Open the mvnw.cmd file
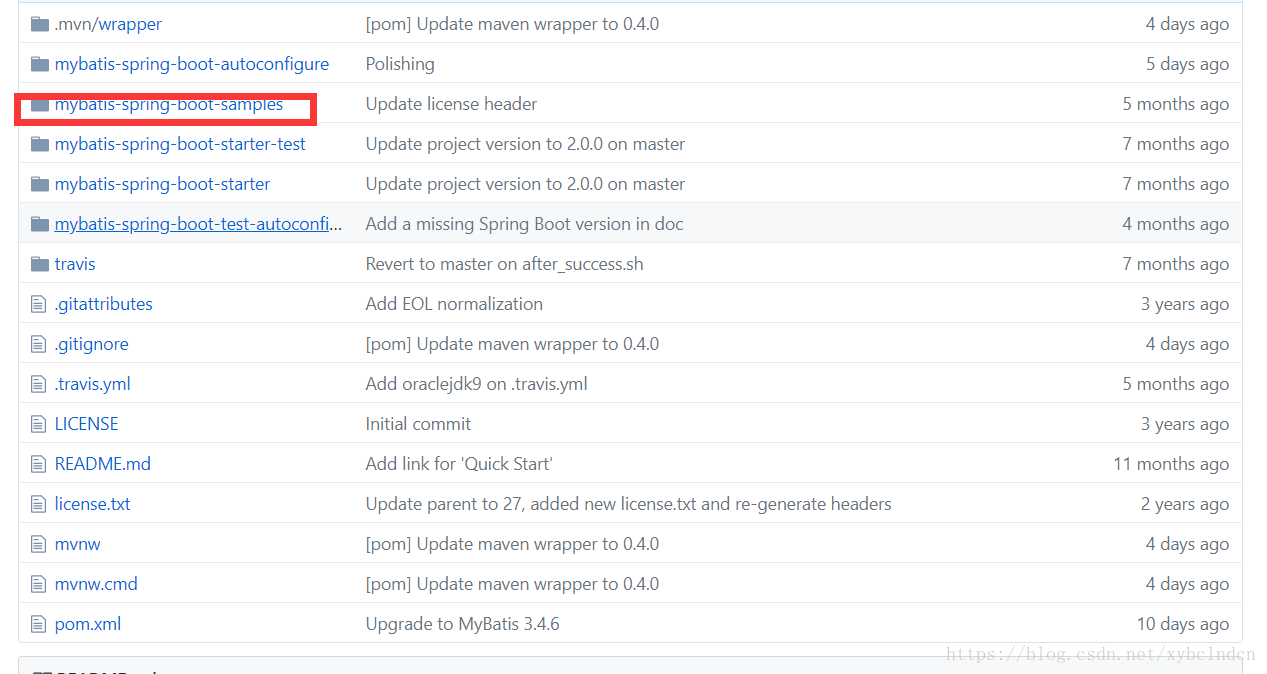The height and width of the screenshot is (674, 1267). 96,584
